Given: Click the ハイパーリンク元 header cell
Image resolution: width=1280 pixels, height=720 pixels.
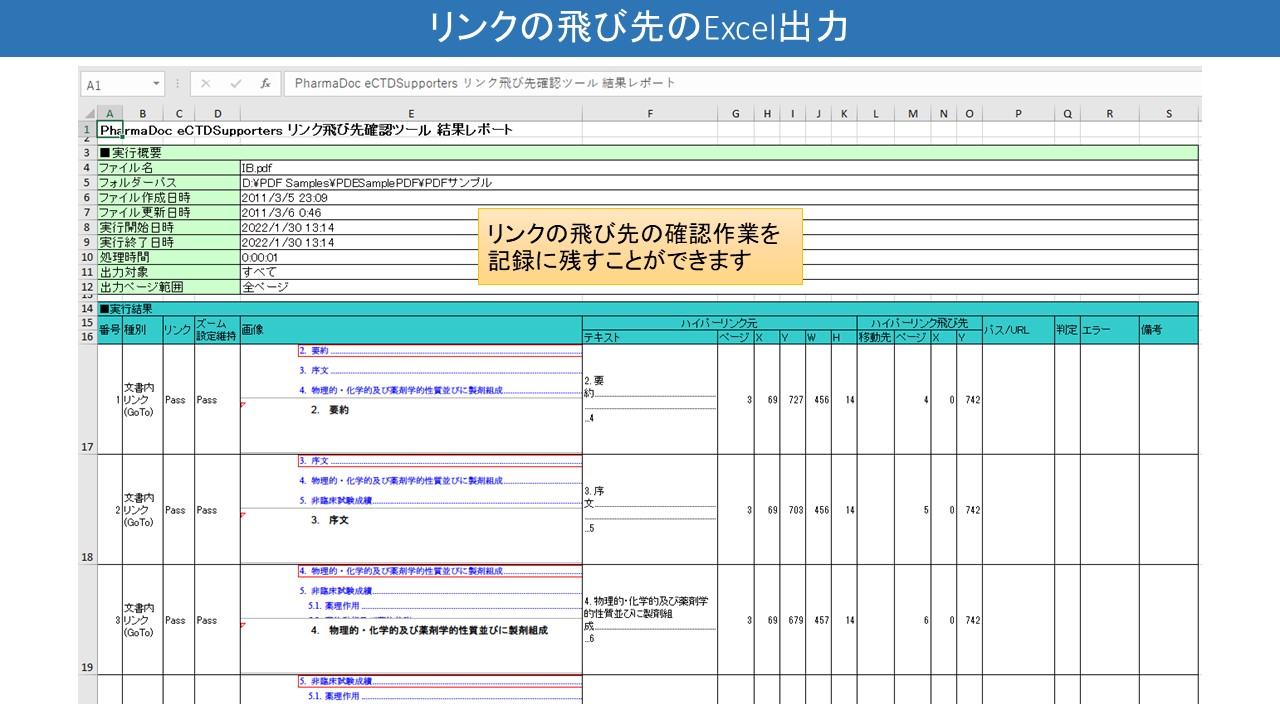Looking at the screenshot, I should coord(719,323).
